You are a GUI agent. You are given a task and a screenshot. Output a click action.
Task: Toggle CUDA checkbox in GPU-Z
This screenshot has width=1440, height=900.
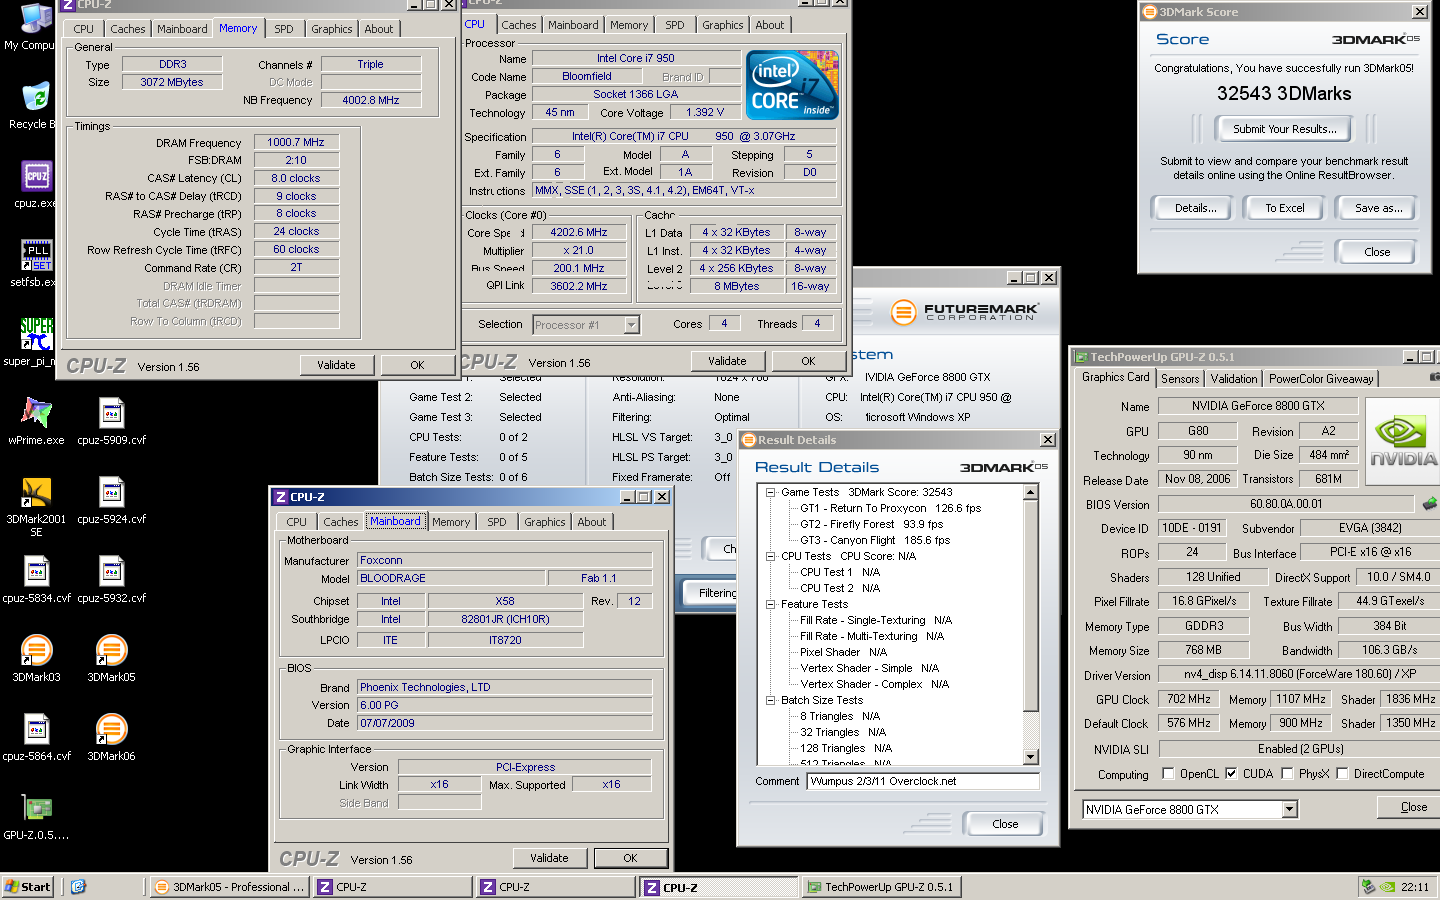1231,773
